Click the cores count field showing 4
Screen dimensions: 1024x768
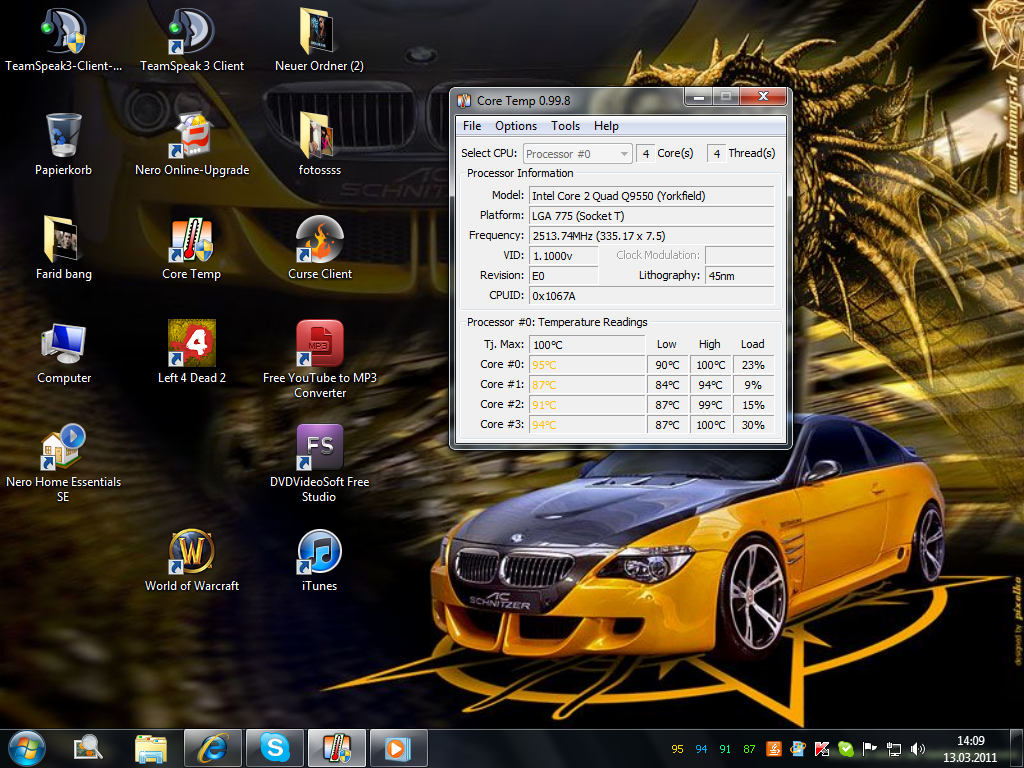(645, 154)
